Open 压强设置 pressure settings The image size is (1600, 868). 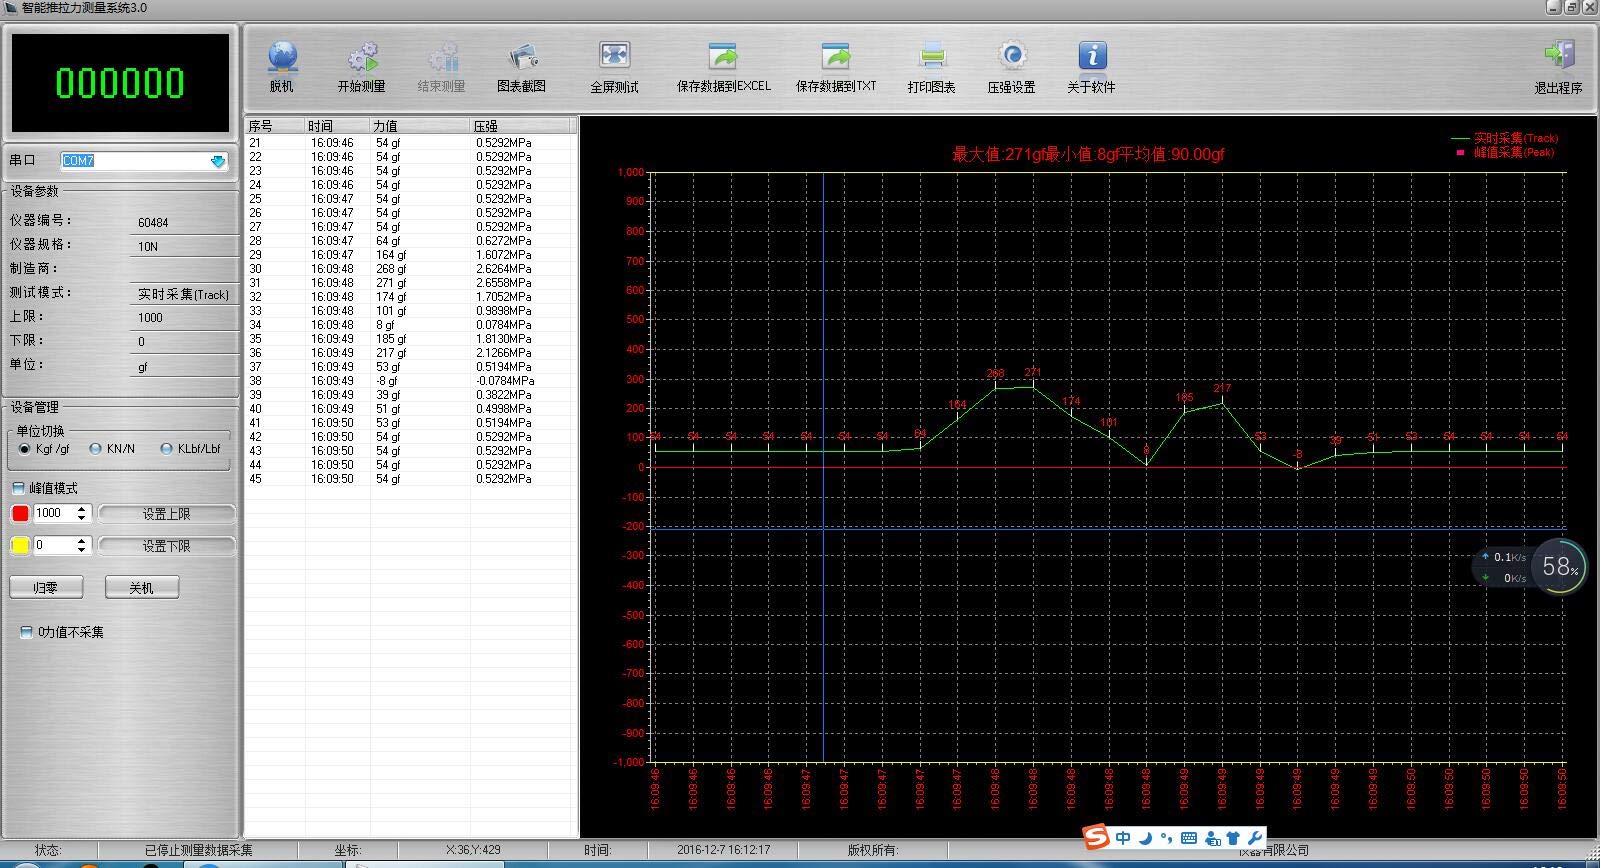coord(1011,67)
